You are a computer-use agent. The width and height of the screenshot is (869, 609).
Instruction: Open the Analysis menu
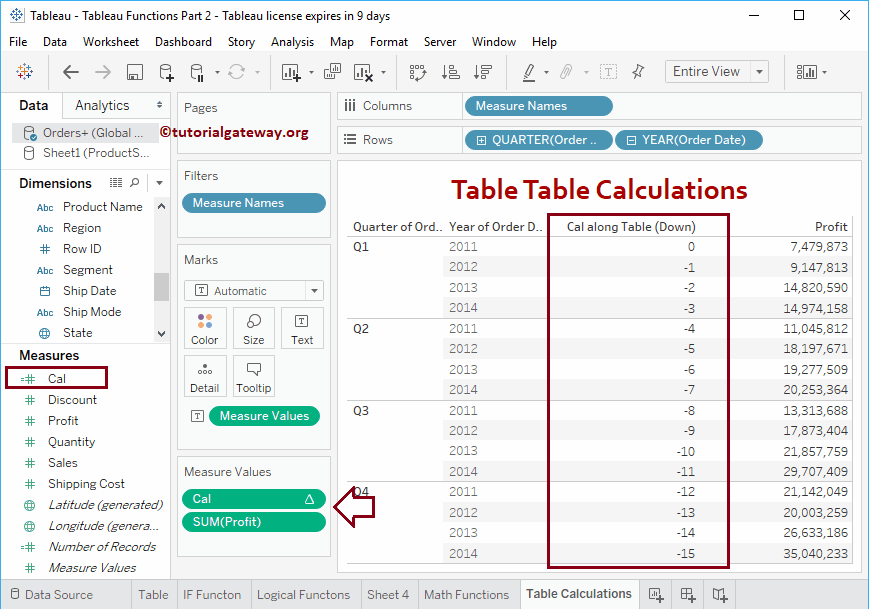[x=292, y=42]
